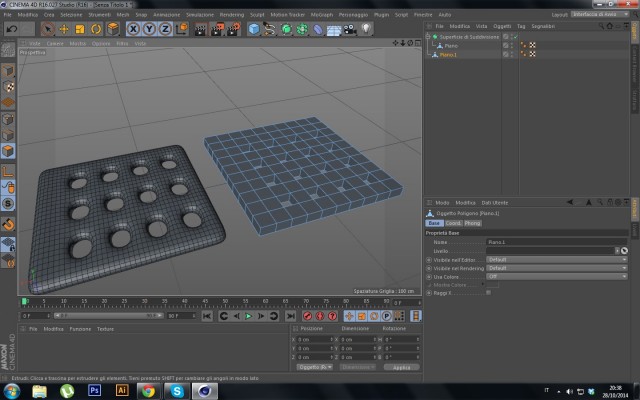Toggle the X axis lock
The height and width of the screenshot is (400, 640).
[133, 29]
